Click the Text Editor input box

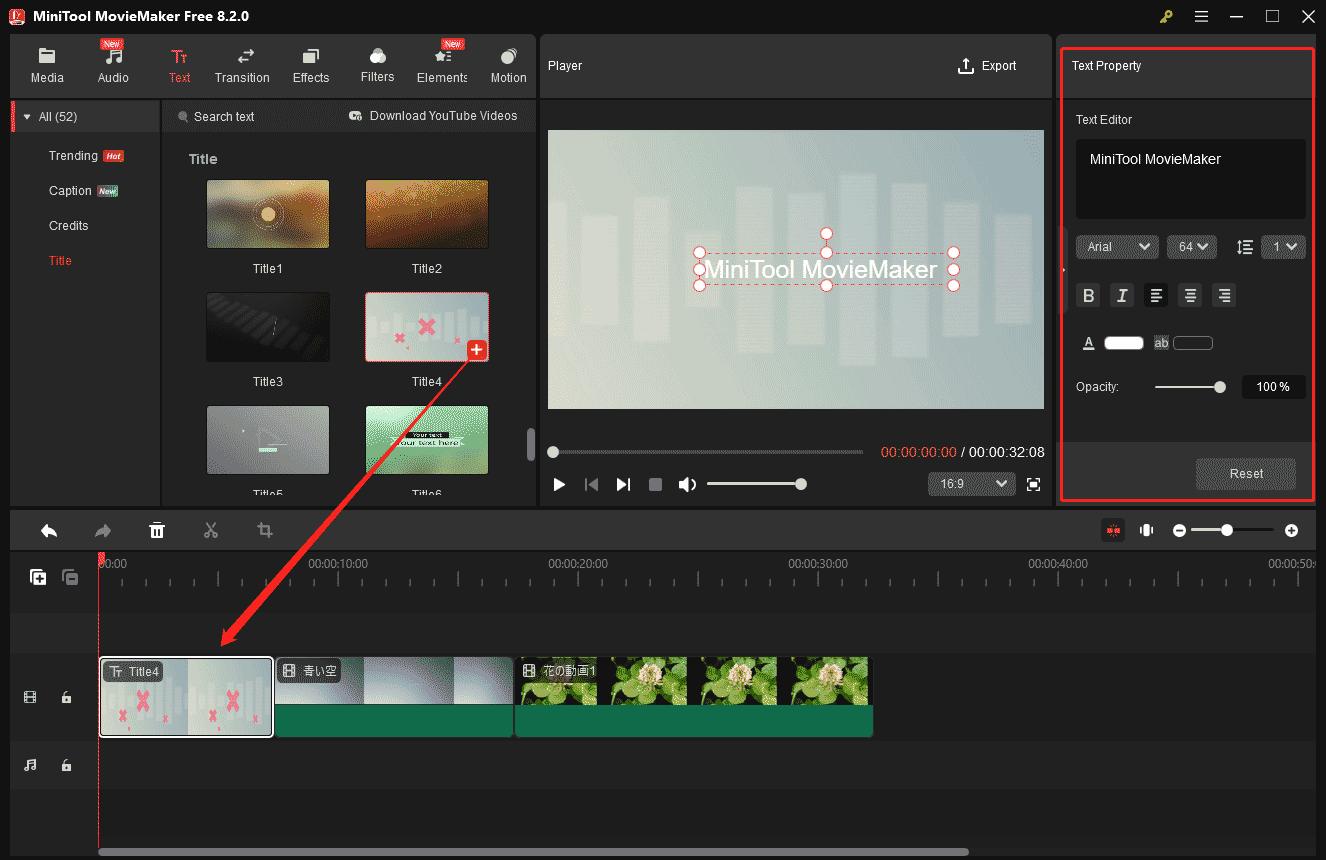coord(1191,179)
